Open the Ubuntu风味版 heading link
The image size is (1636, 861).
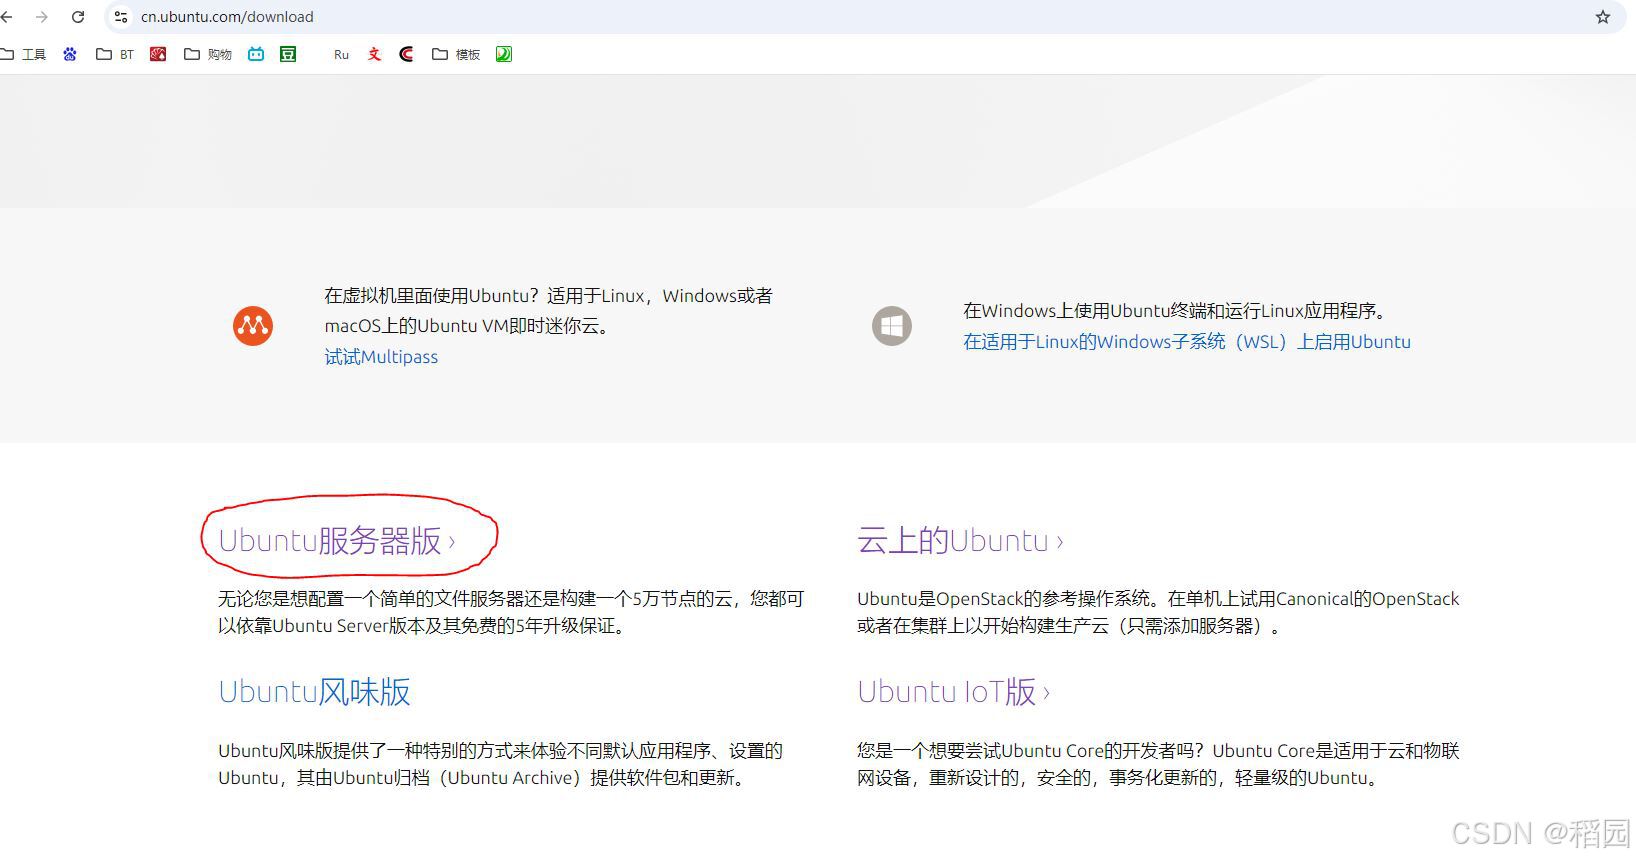click(x=314, y=692)
